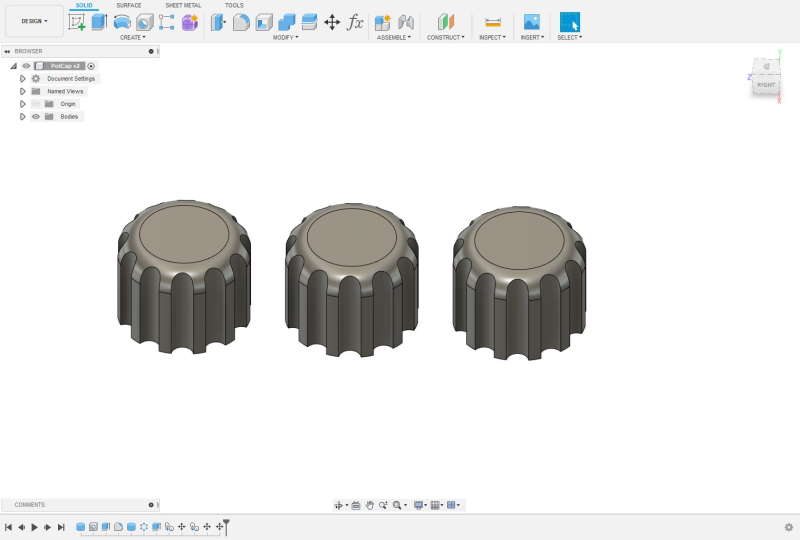Select the Hole tool icon
800x540 pixels.
coord(144,22)
